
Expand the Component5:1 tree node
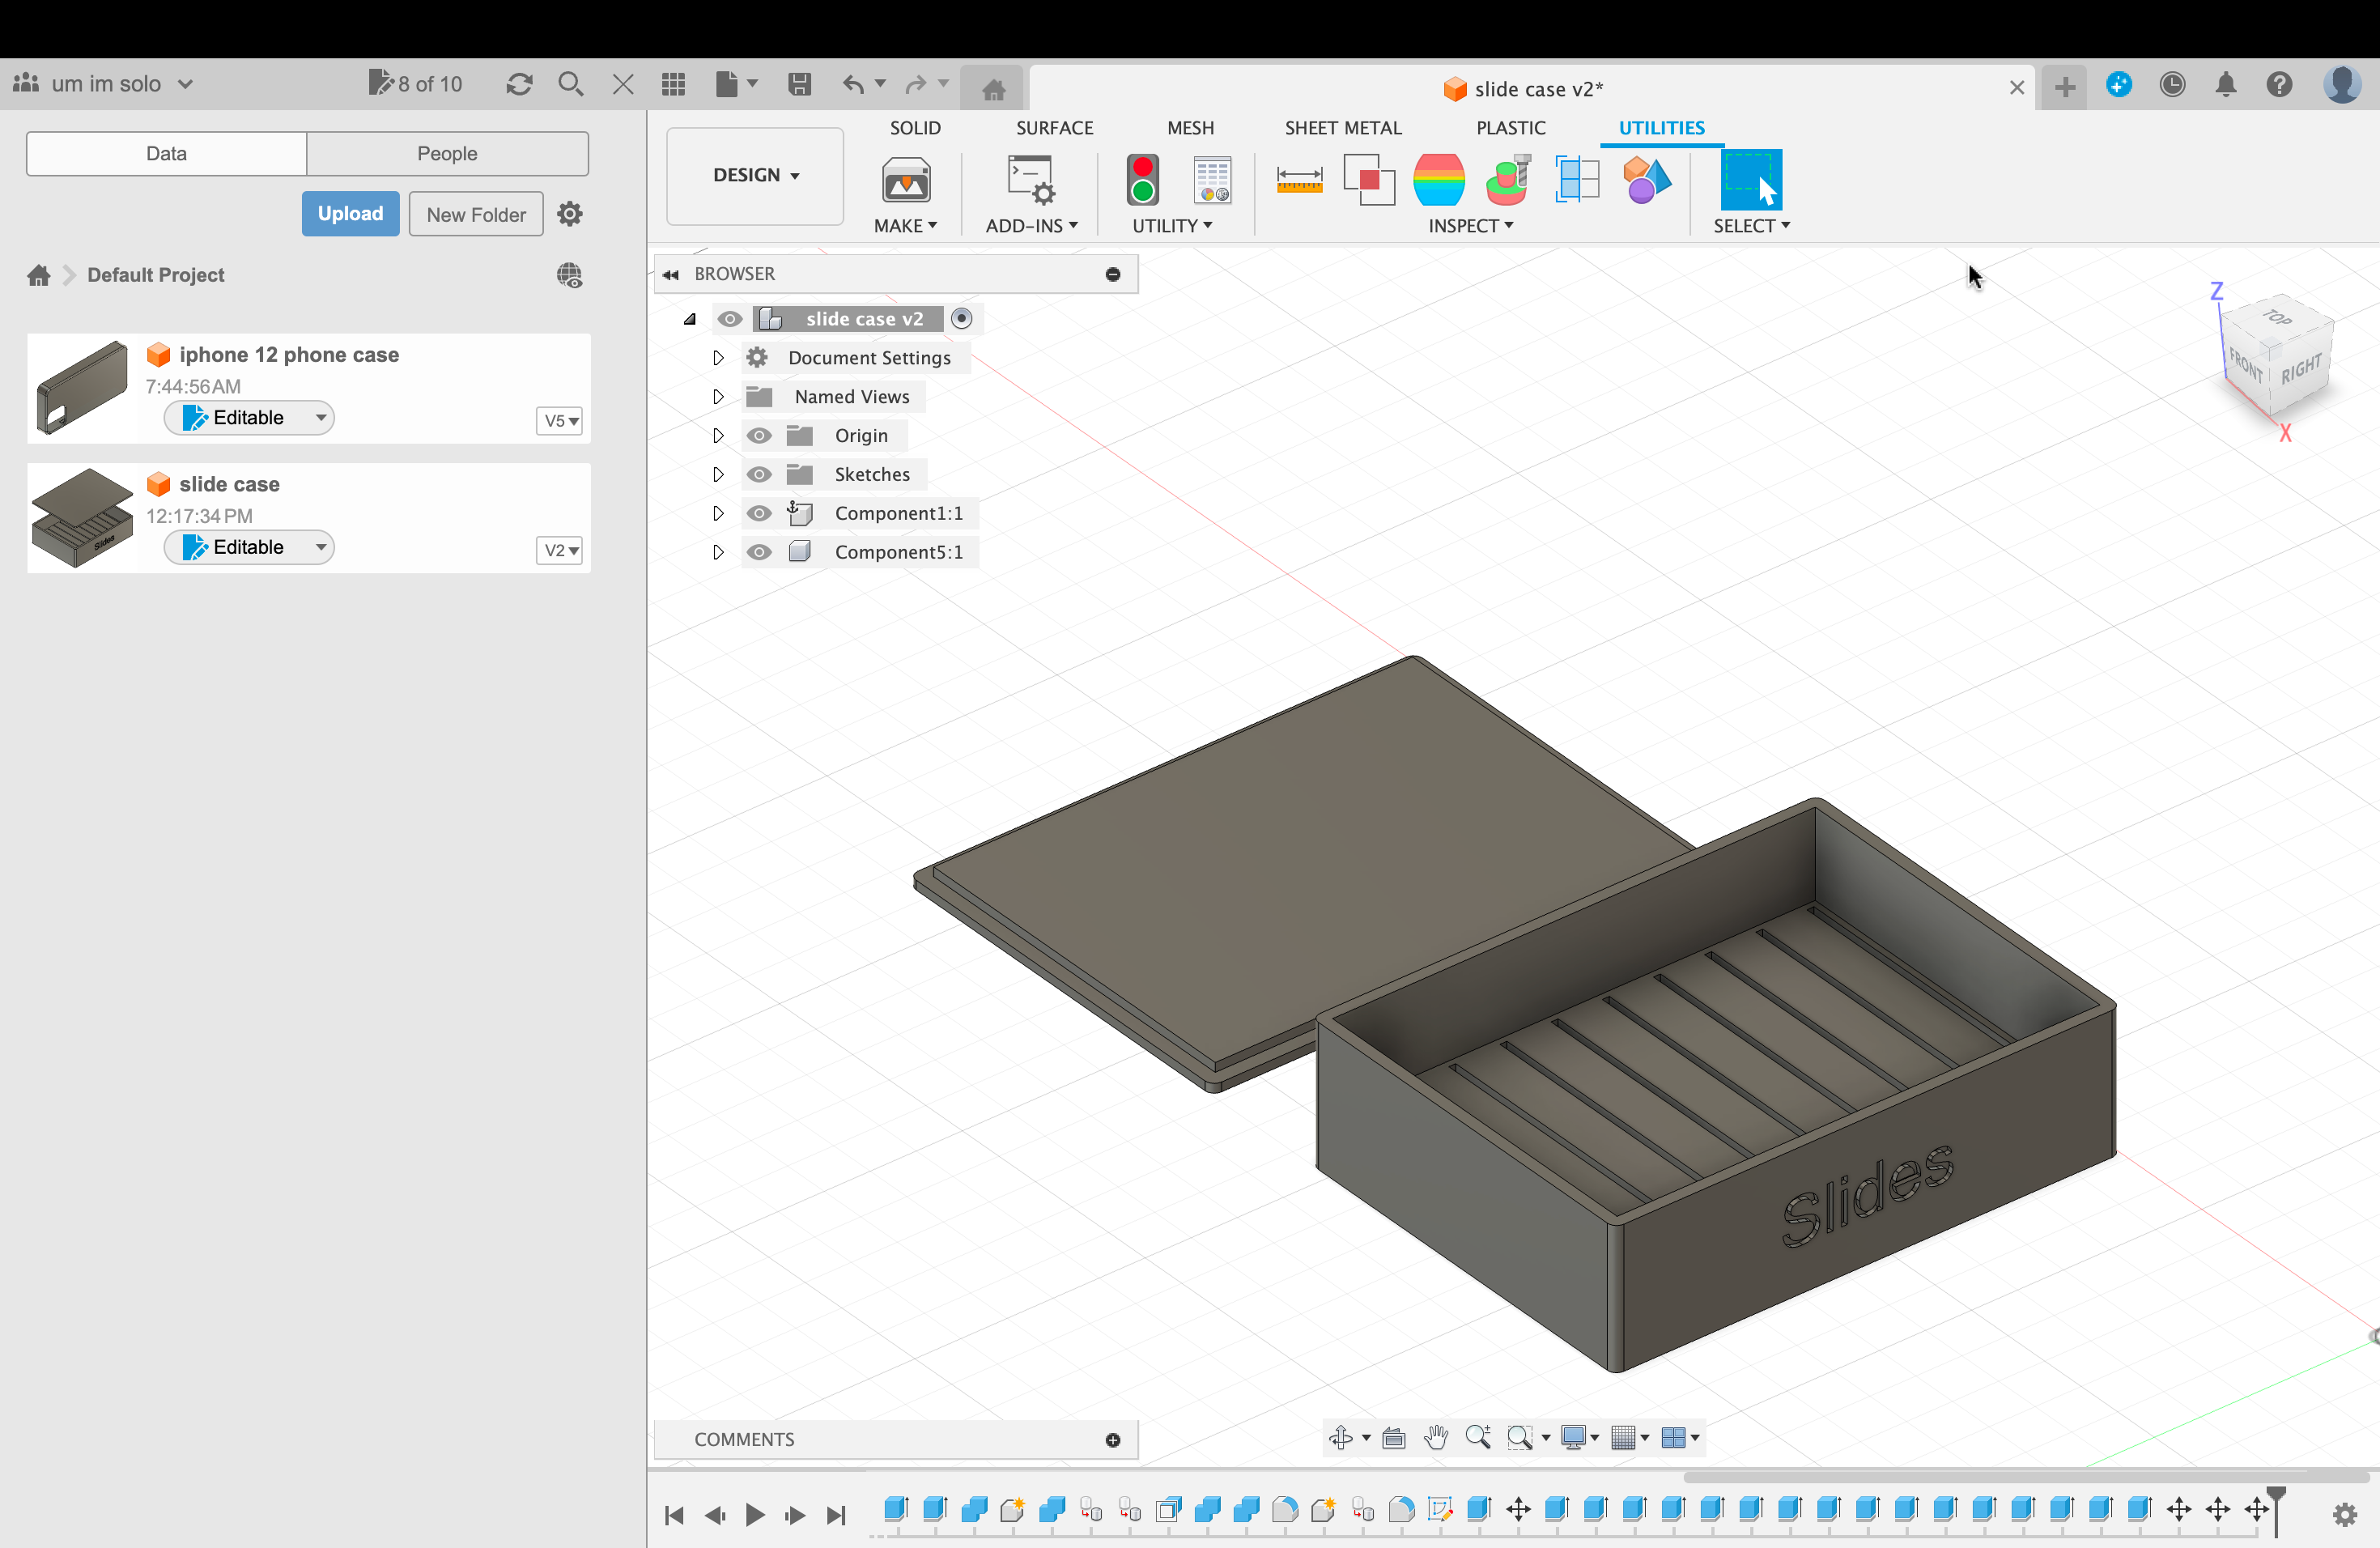point(718,552)
